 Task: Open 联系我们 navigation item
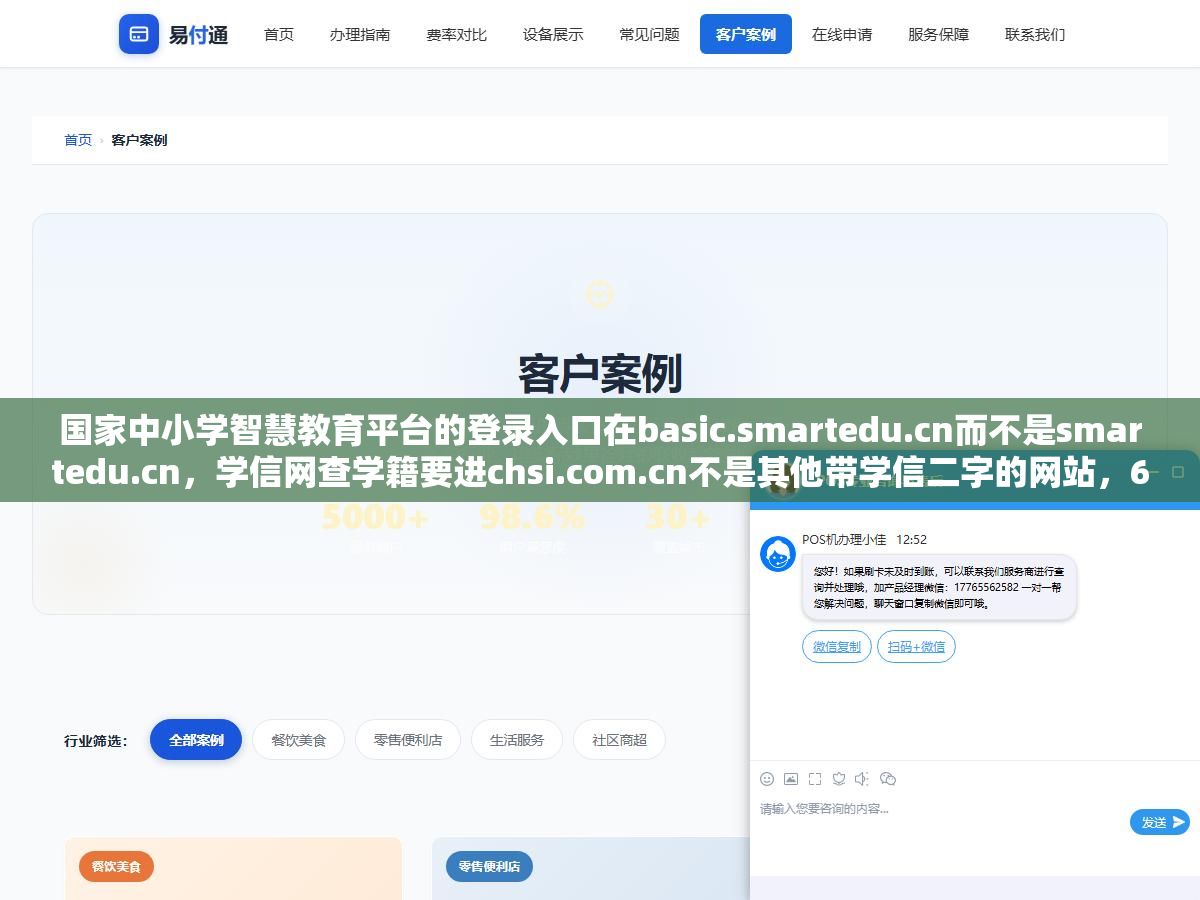pos(1035,34)
